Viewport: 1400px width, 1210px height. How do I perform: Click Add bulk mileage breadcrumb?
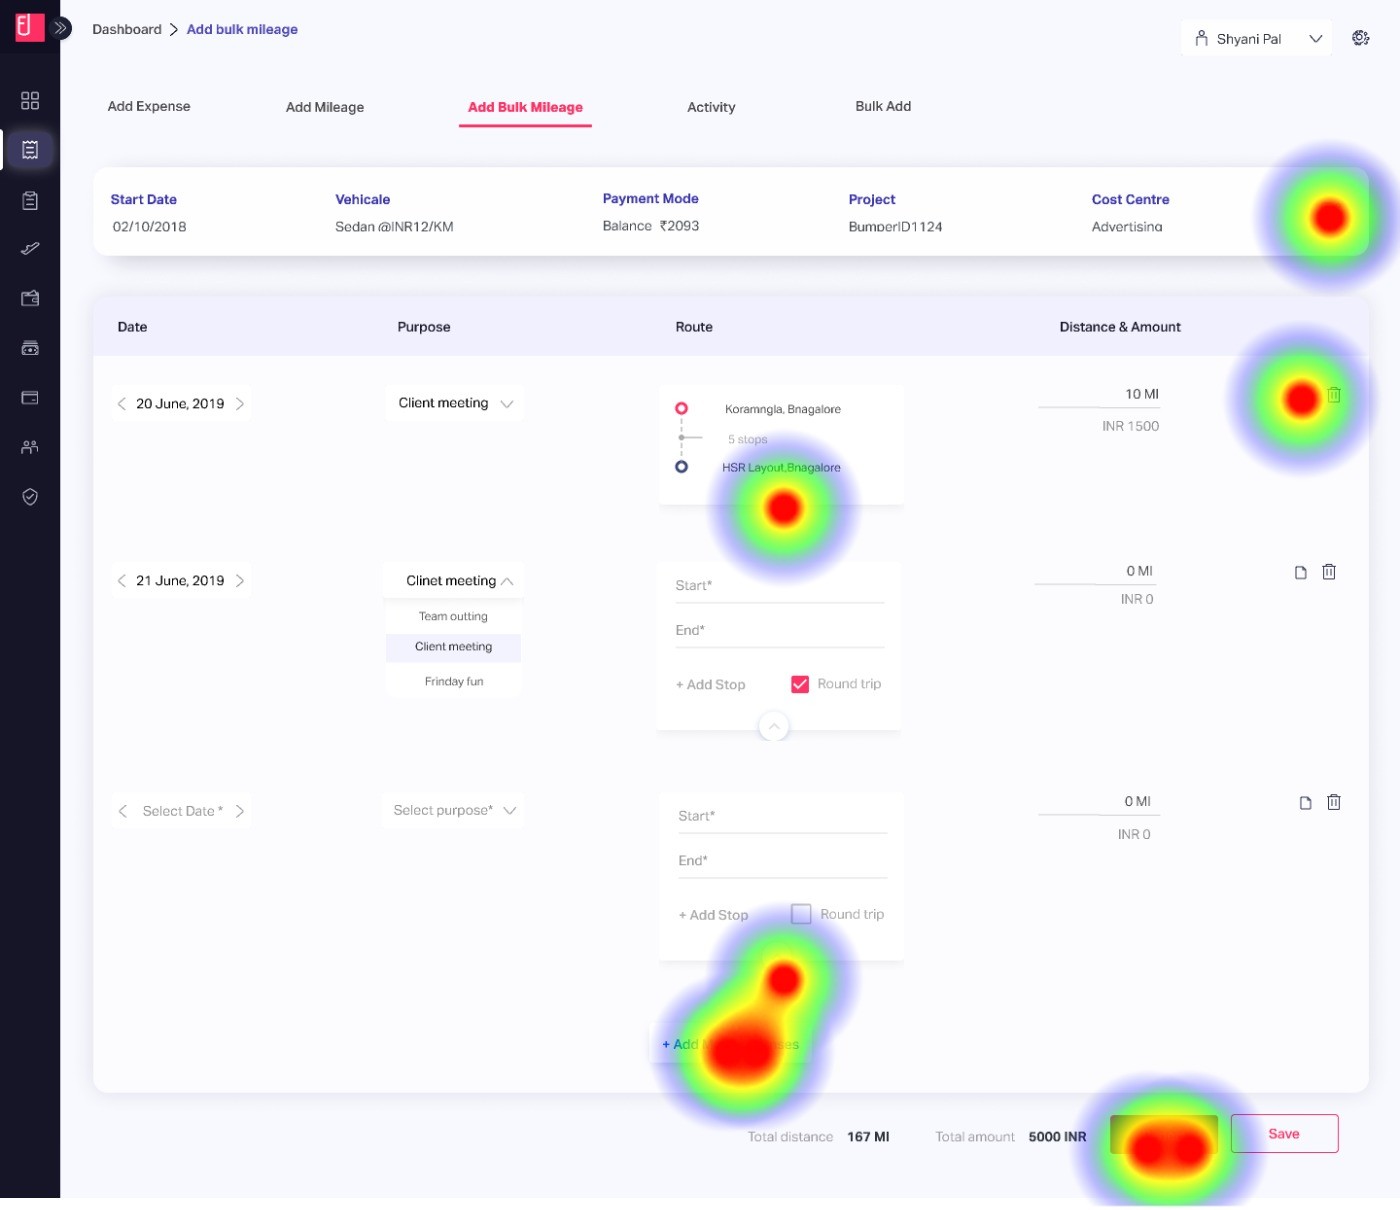[242, 29]
